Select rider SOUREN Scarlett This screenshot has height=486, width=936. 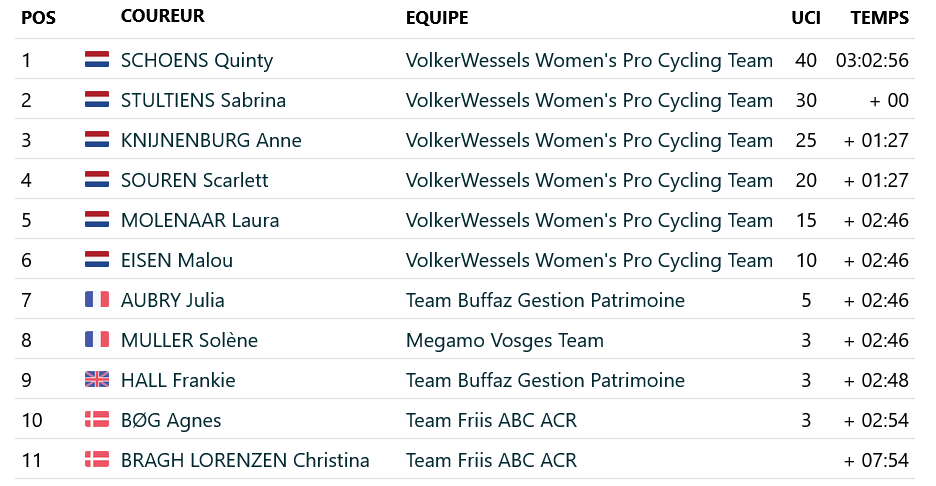click(194, 180)
